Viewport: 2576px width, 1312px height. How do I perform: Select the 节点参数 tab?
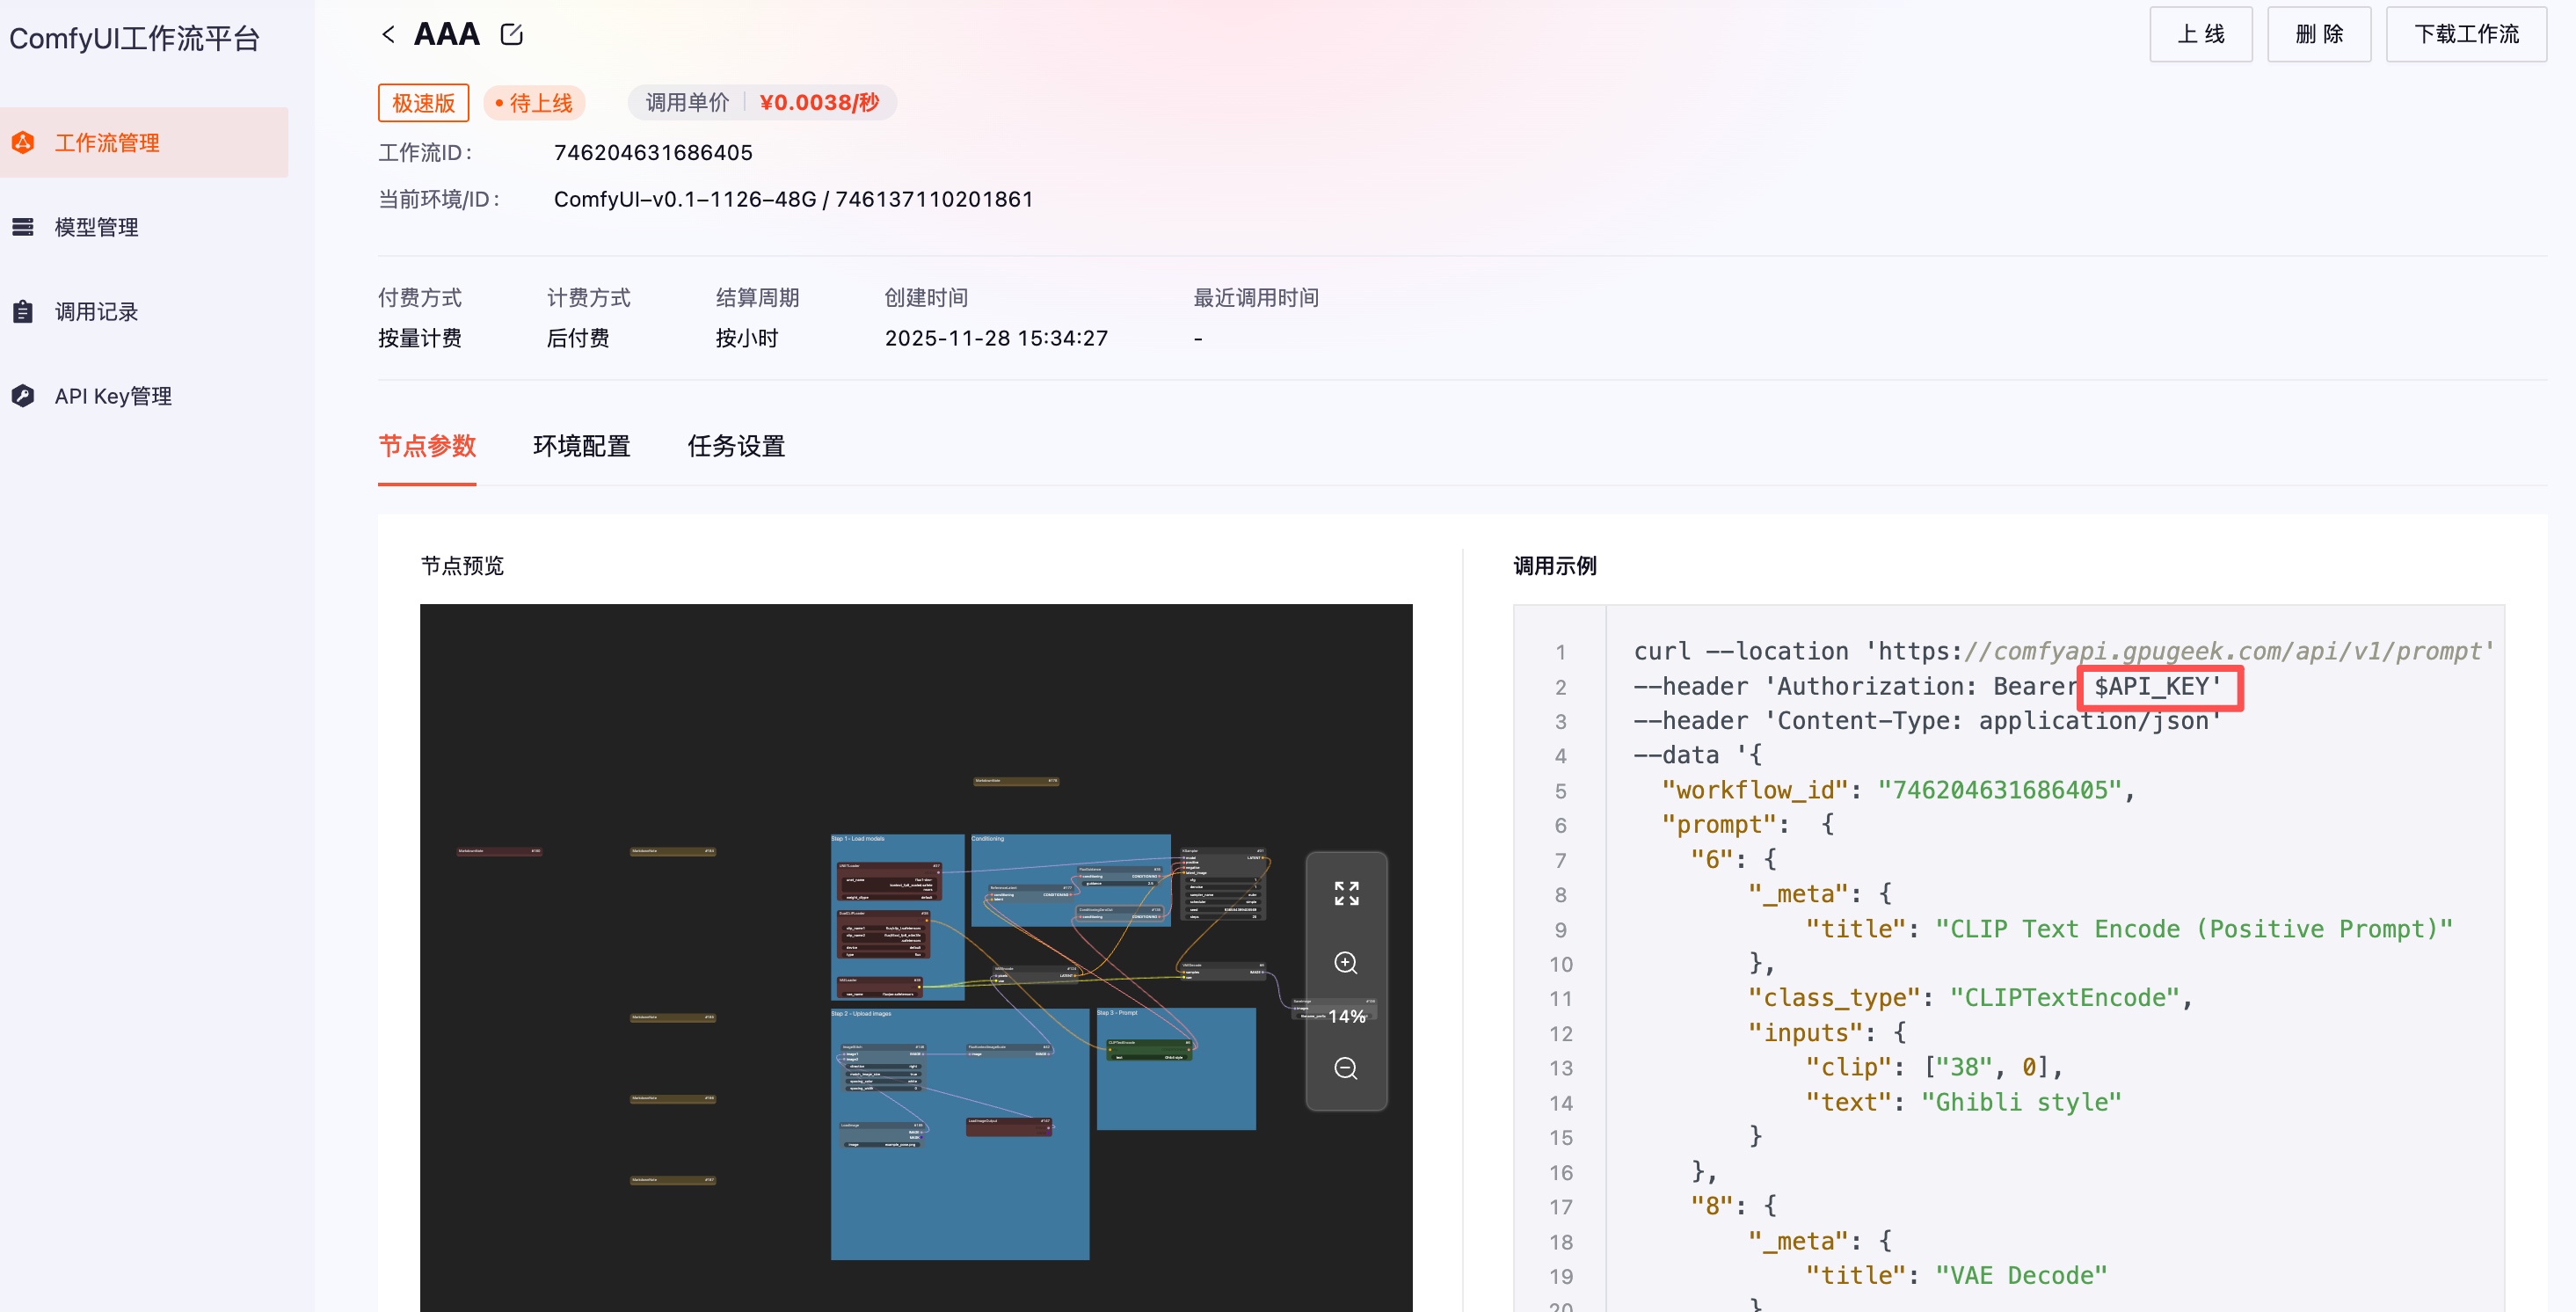(x=427, y=446)
